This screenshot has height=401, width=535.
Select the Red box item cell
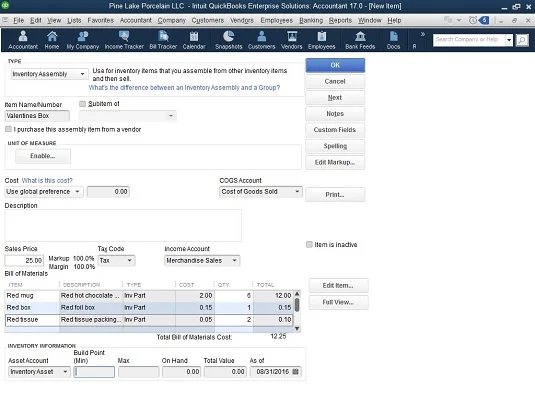[32, 308]
